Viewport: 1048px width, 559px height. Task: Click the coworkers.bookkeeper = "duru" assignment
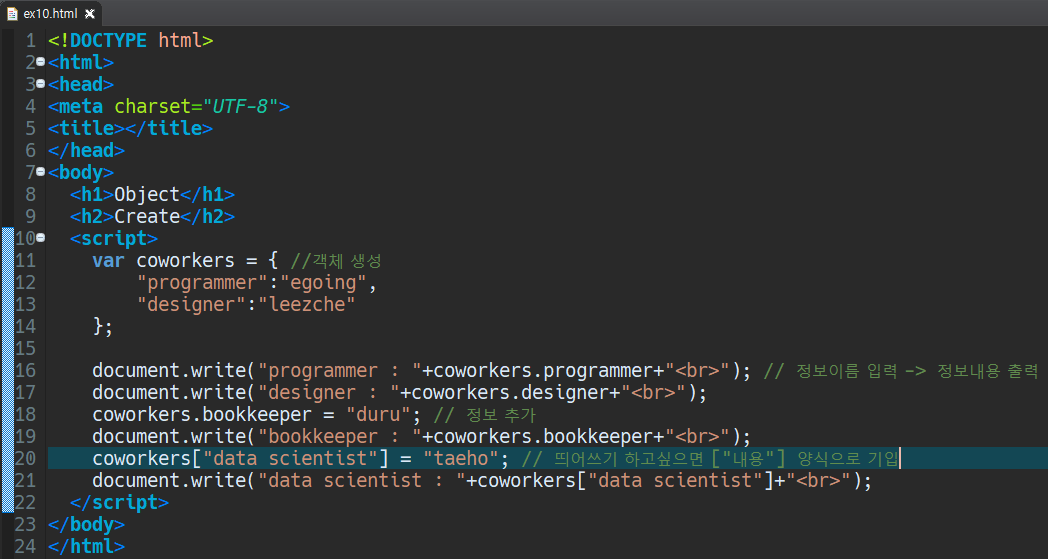(257, 415)
